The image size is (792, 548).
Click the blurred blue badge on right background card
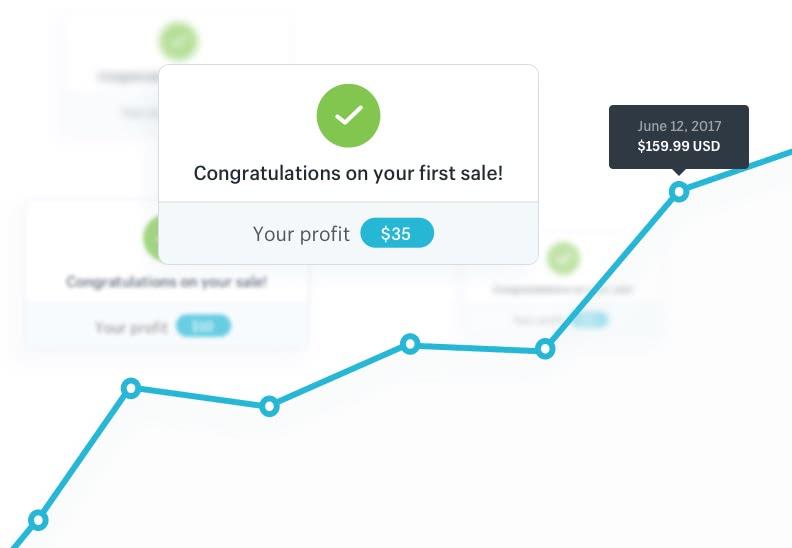click(591, 319)
